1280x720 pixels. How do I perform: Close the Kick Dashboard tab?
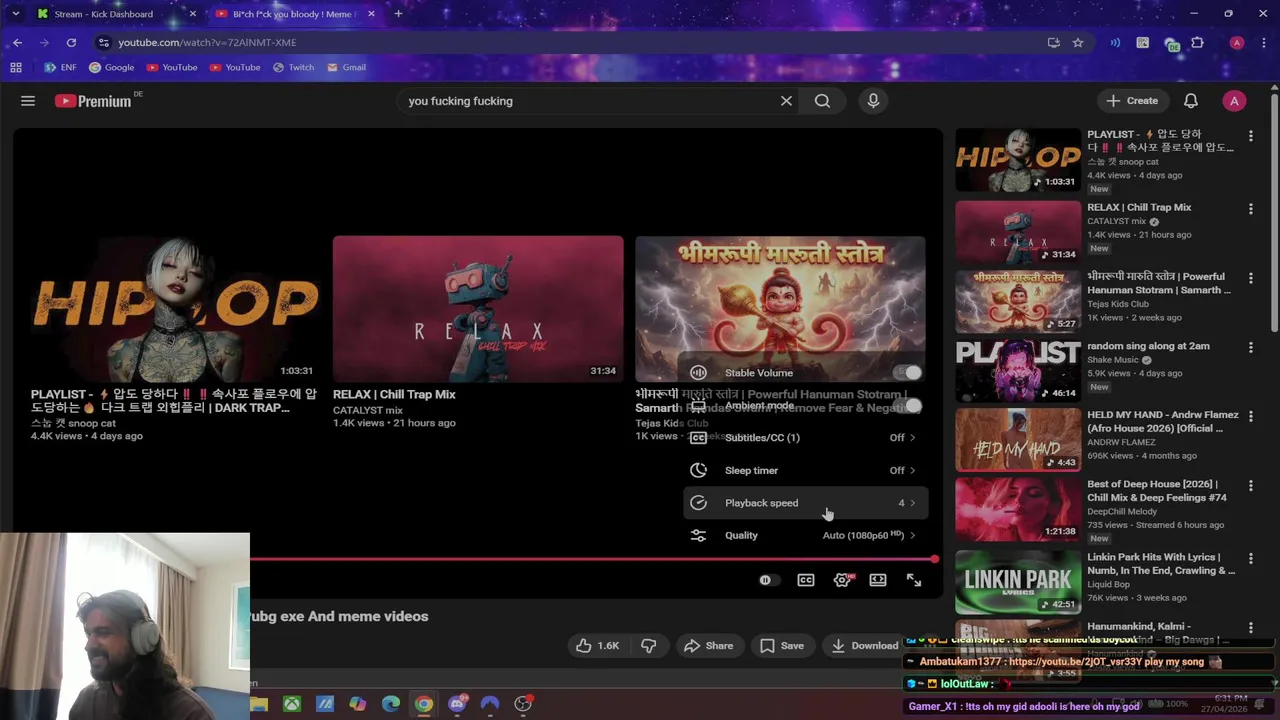pyautogui.click(x=192, y=14)
